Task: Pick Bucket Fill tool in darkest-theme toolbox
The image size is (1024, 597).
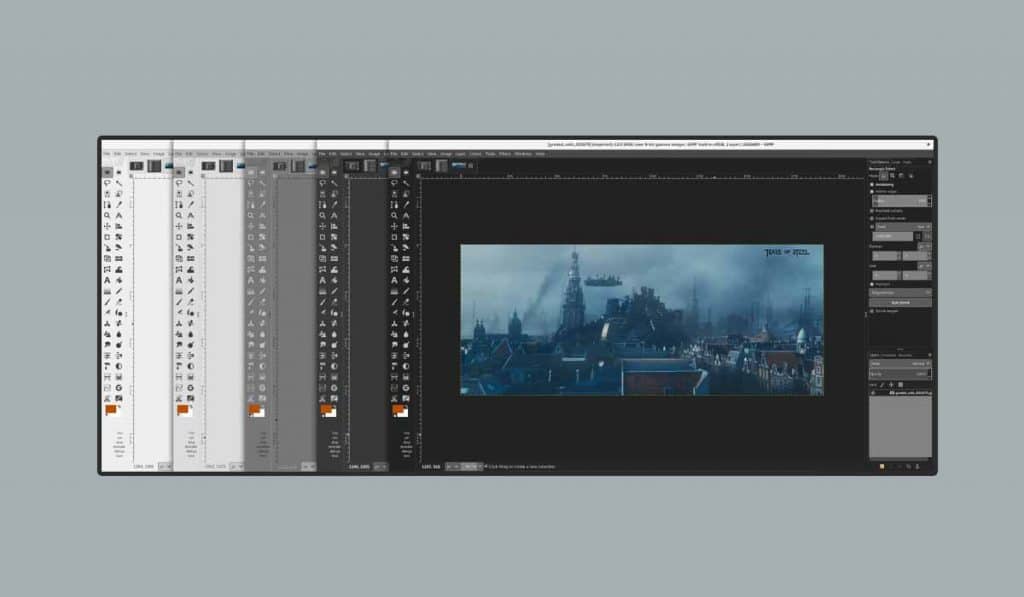Action: click(406, 280)
